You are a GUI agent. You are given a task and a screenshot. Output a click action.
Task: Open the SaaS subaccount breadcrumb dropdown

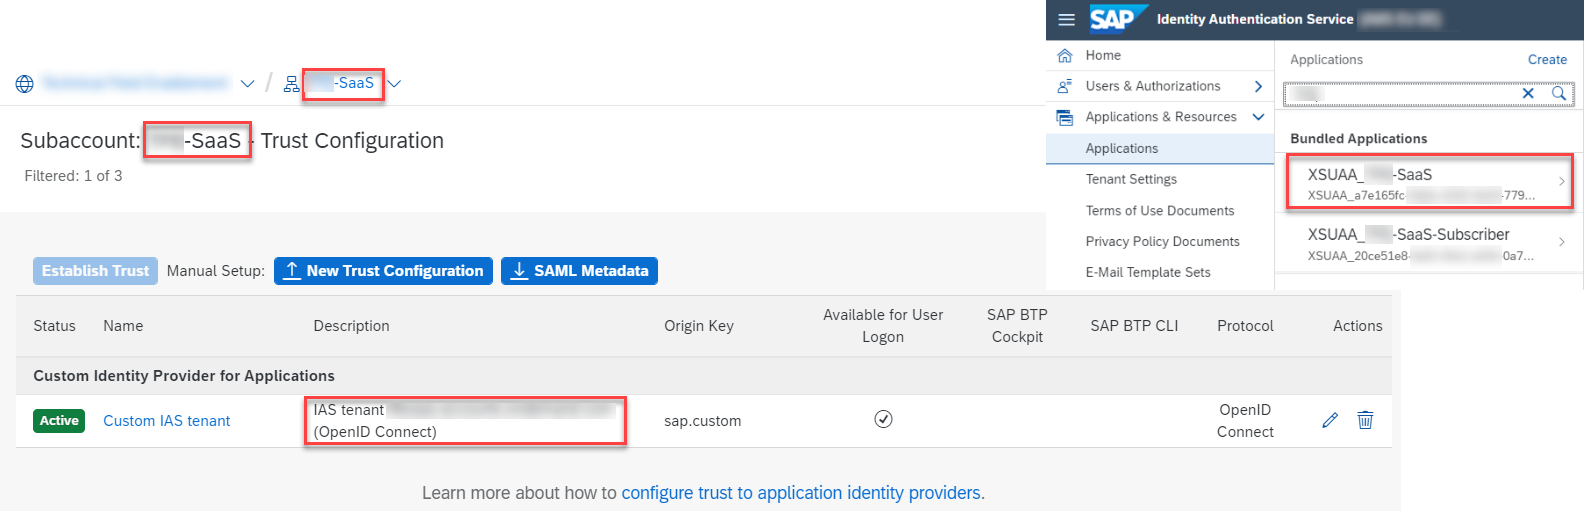[394, 84]
